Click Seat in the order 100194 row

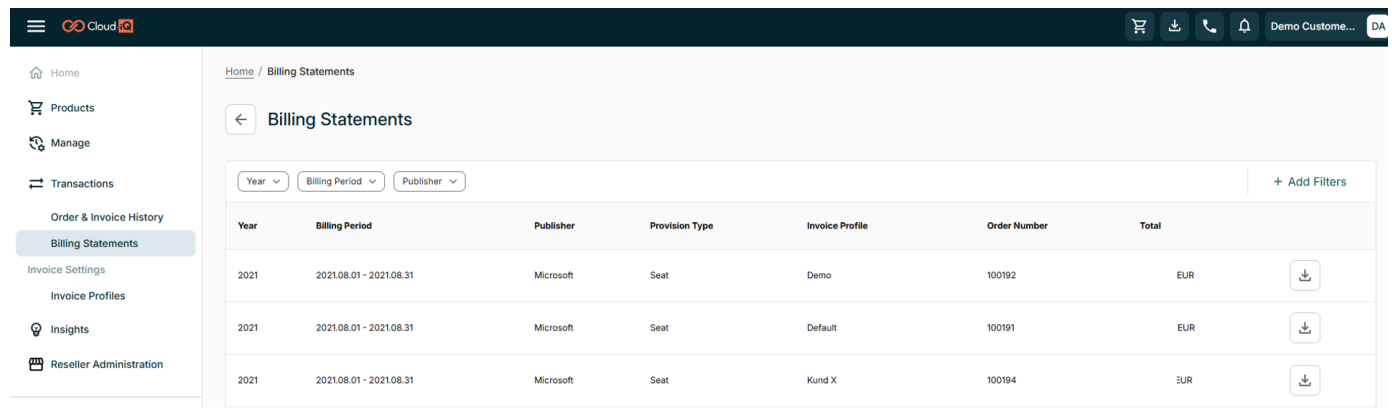pyautogui.click(x=659, y=380)
